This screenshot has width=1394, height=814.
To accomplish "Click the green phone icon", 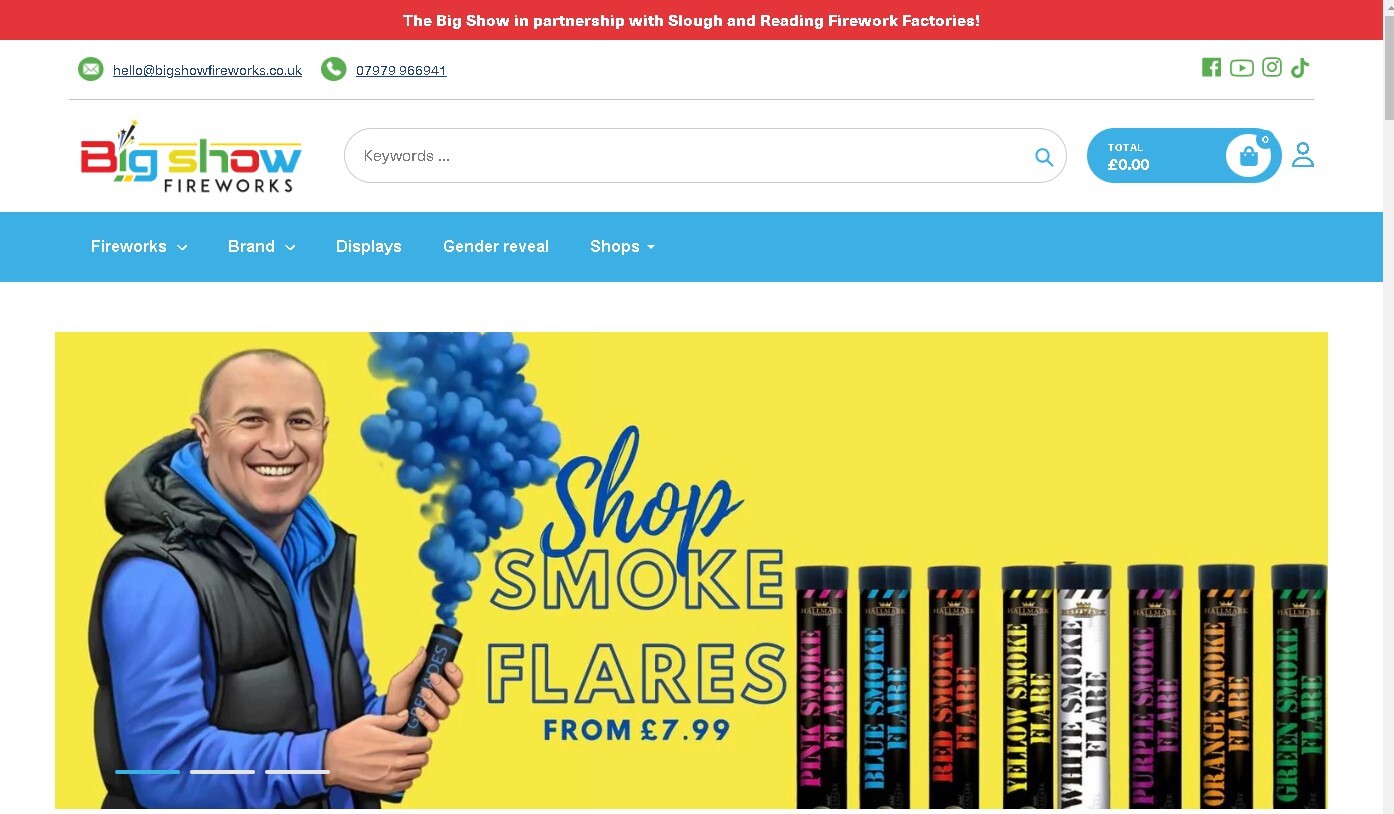I will (334, 69).
